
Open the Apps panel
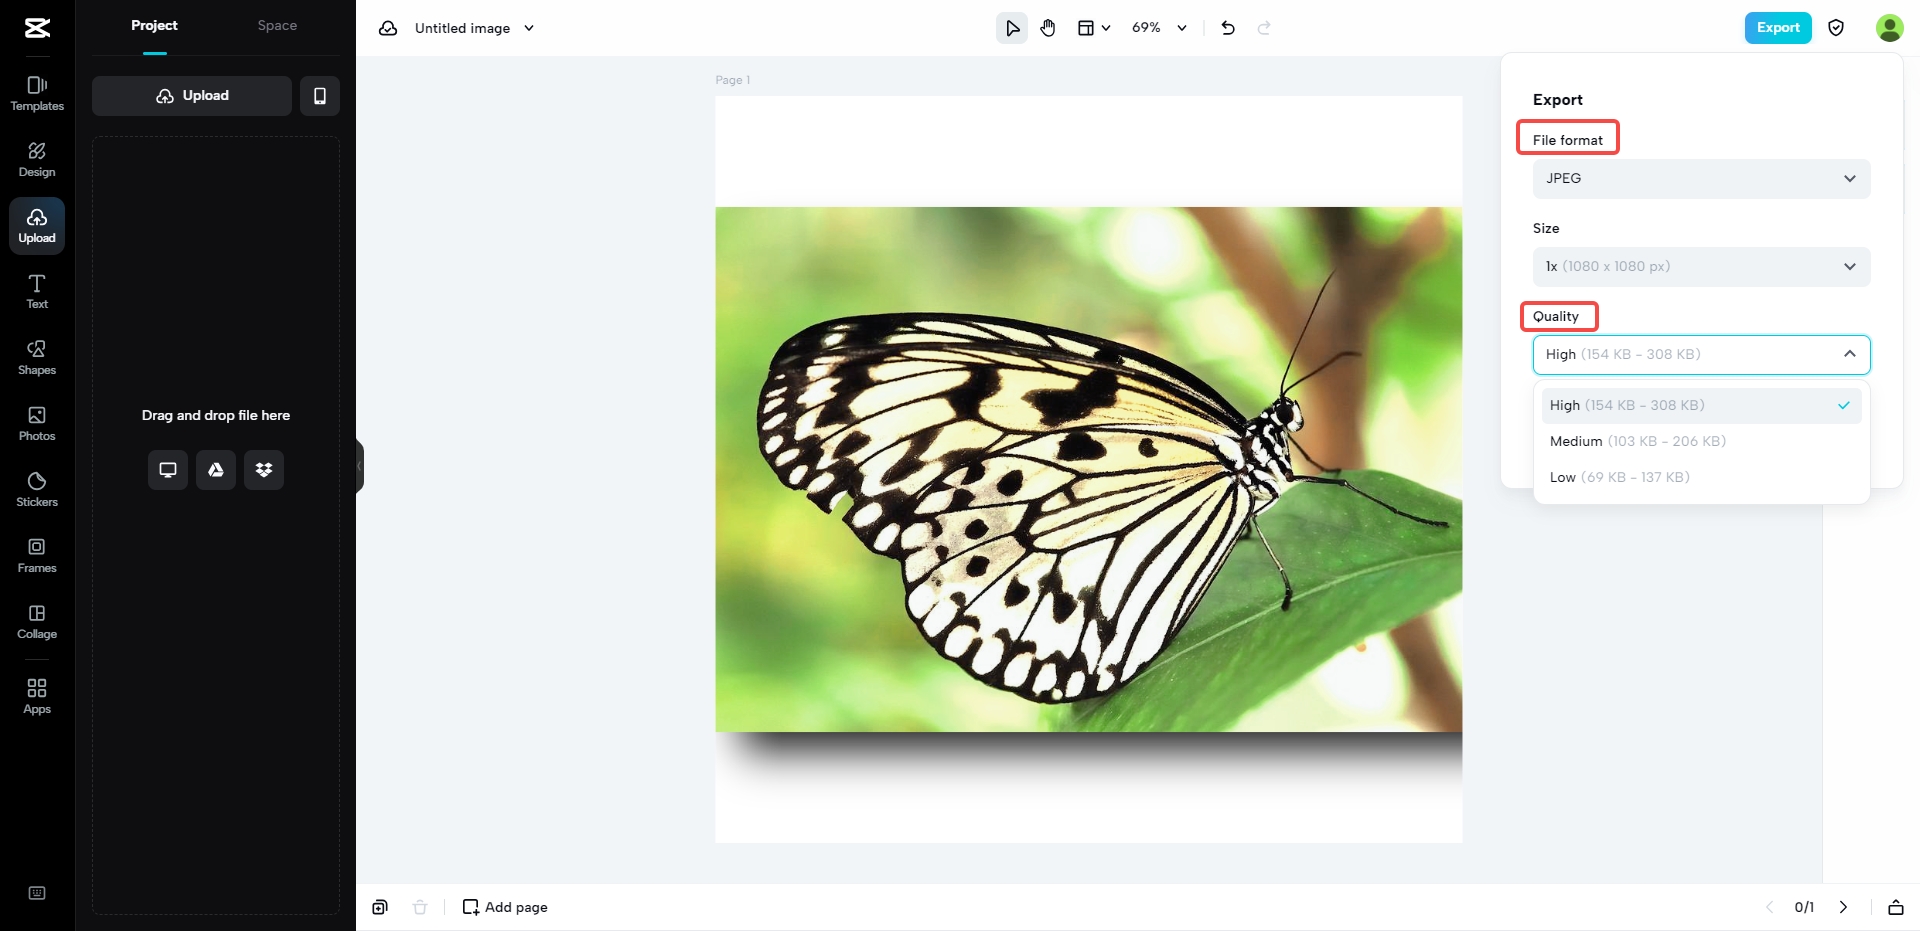tap(36, 694)
